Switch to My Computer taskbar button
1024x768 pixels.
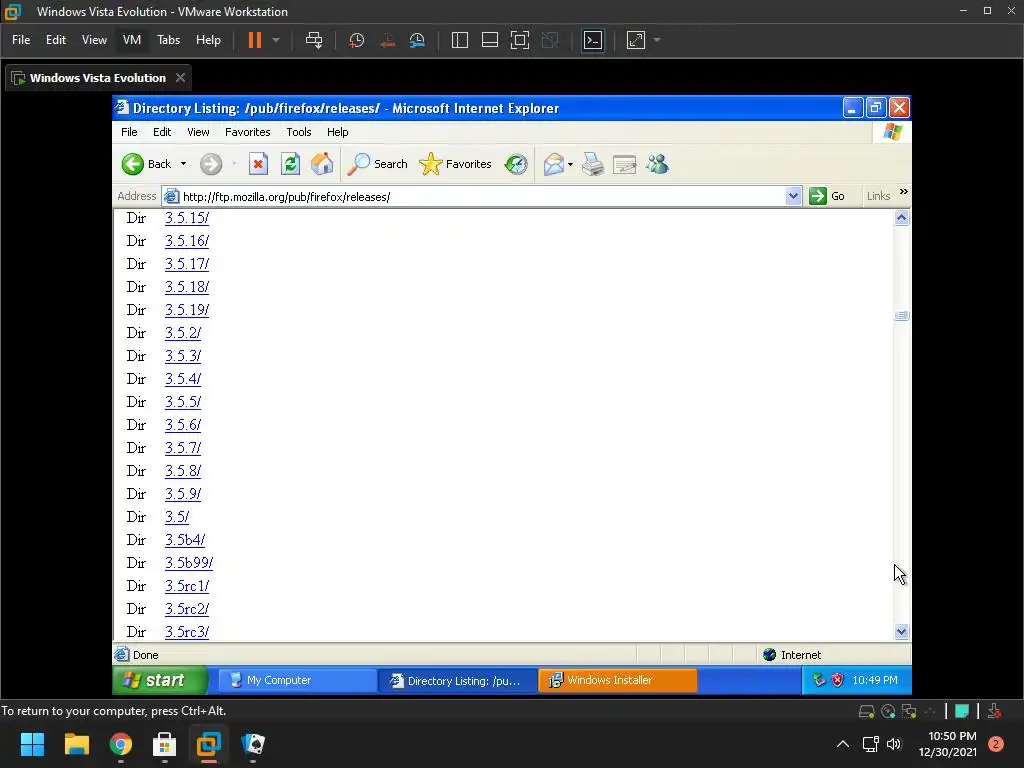tap(296, 680)
